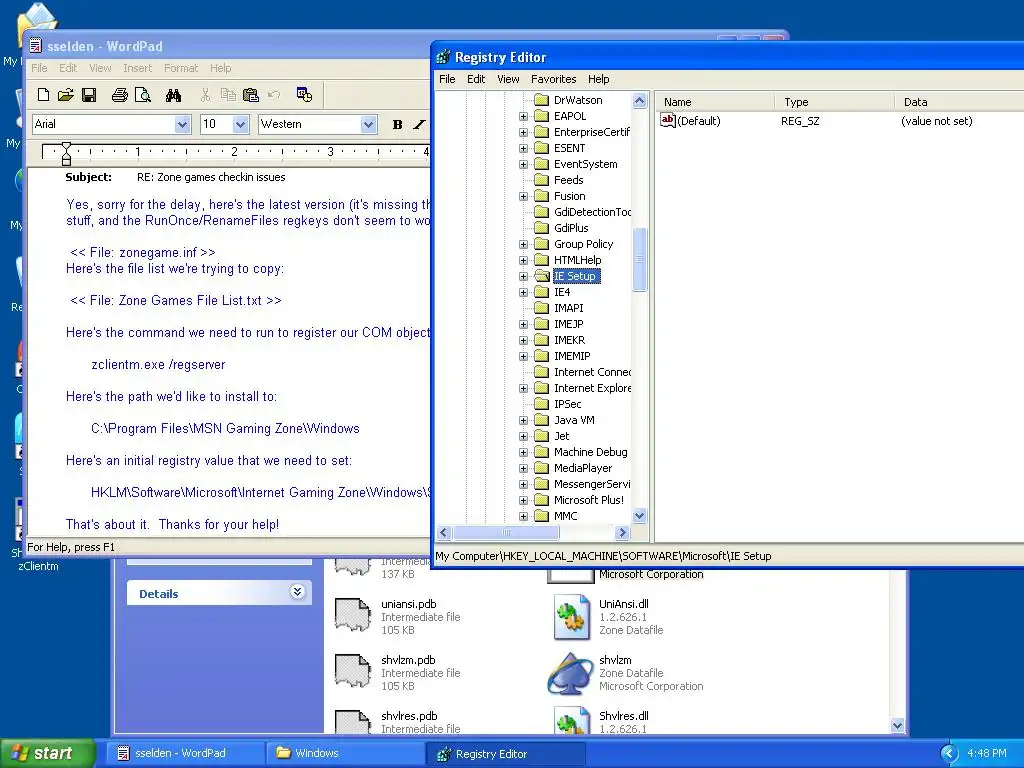
Task: Expand the Java VM registry key
Action: click(x=523, y=421)
